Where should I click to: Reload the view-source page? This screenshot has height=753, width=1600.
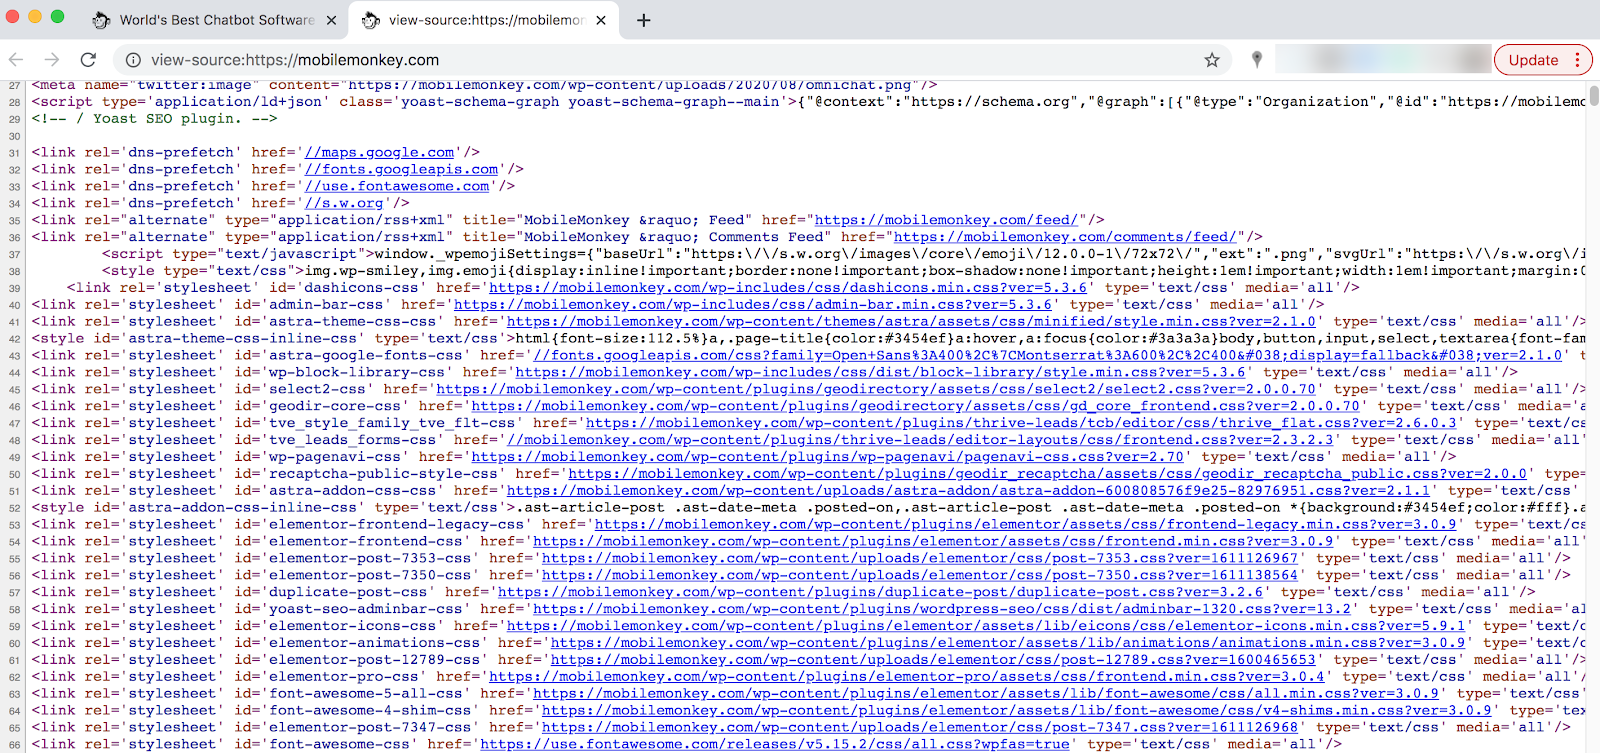pos(88,60)
